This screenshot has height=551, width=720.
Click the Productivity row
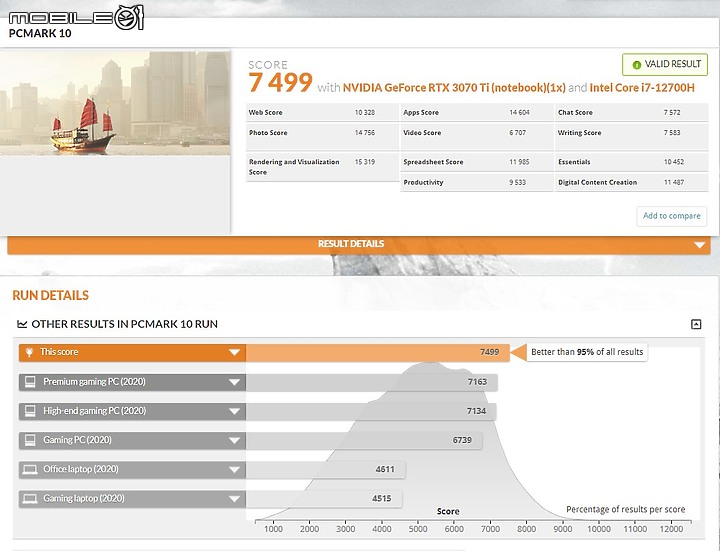477,182
